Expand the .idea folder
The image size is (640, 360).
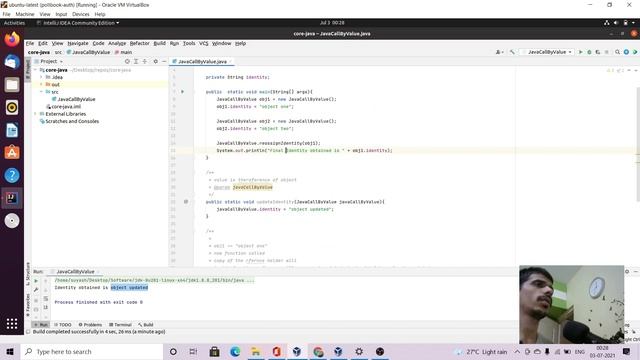[x=41, y=77]
